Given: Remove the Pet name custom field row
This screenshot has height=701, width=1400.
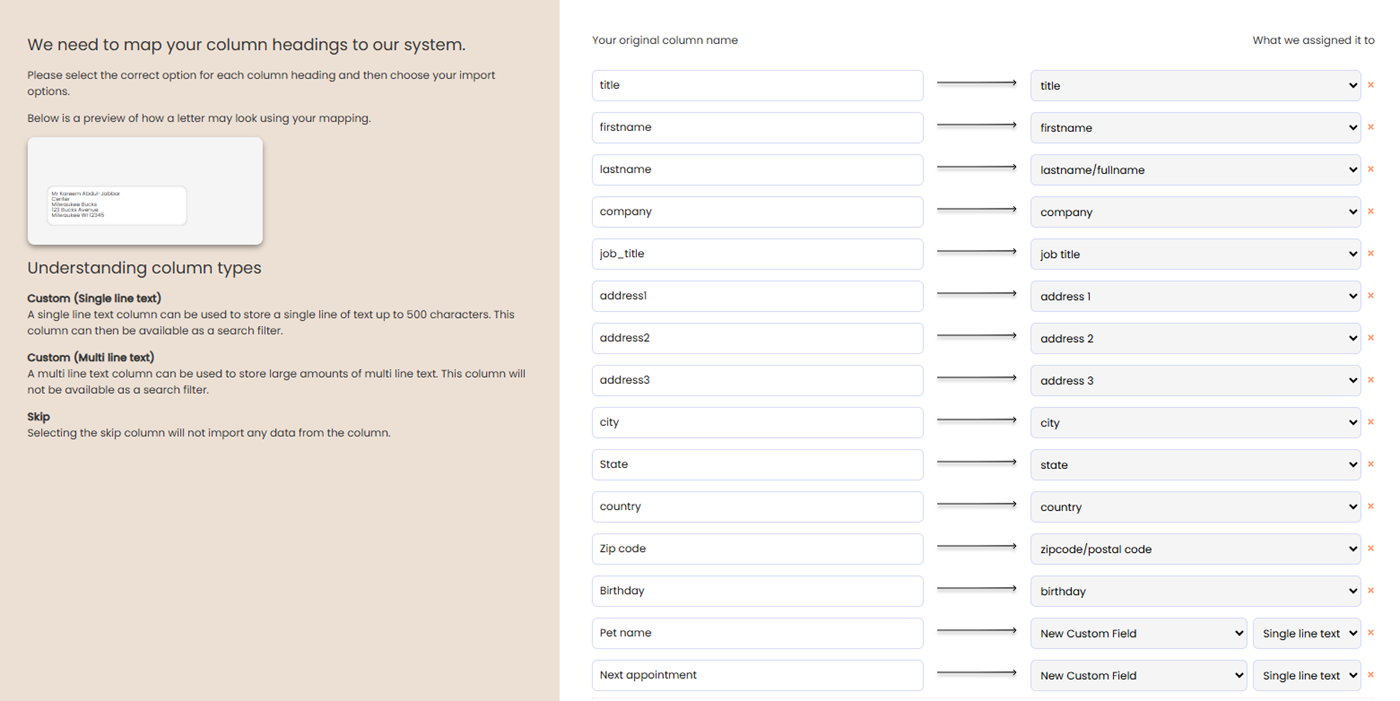Looking at the screenshot, I should point(1371,633).
